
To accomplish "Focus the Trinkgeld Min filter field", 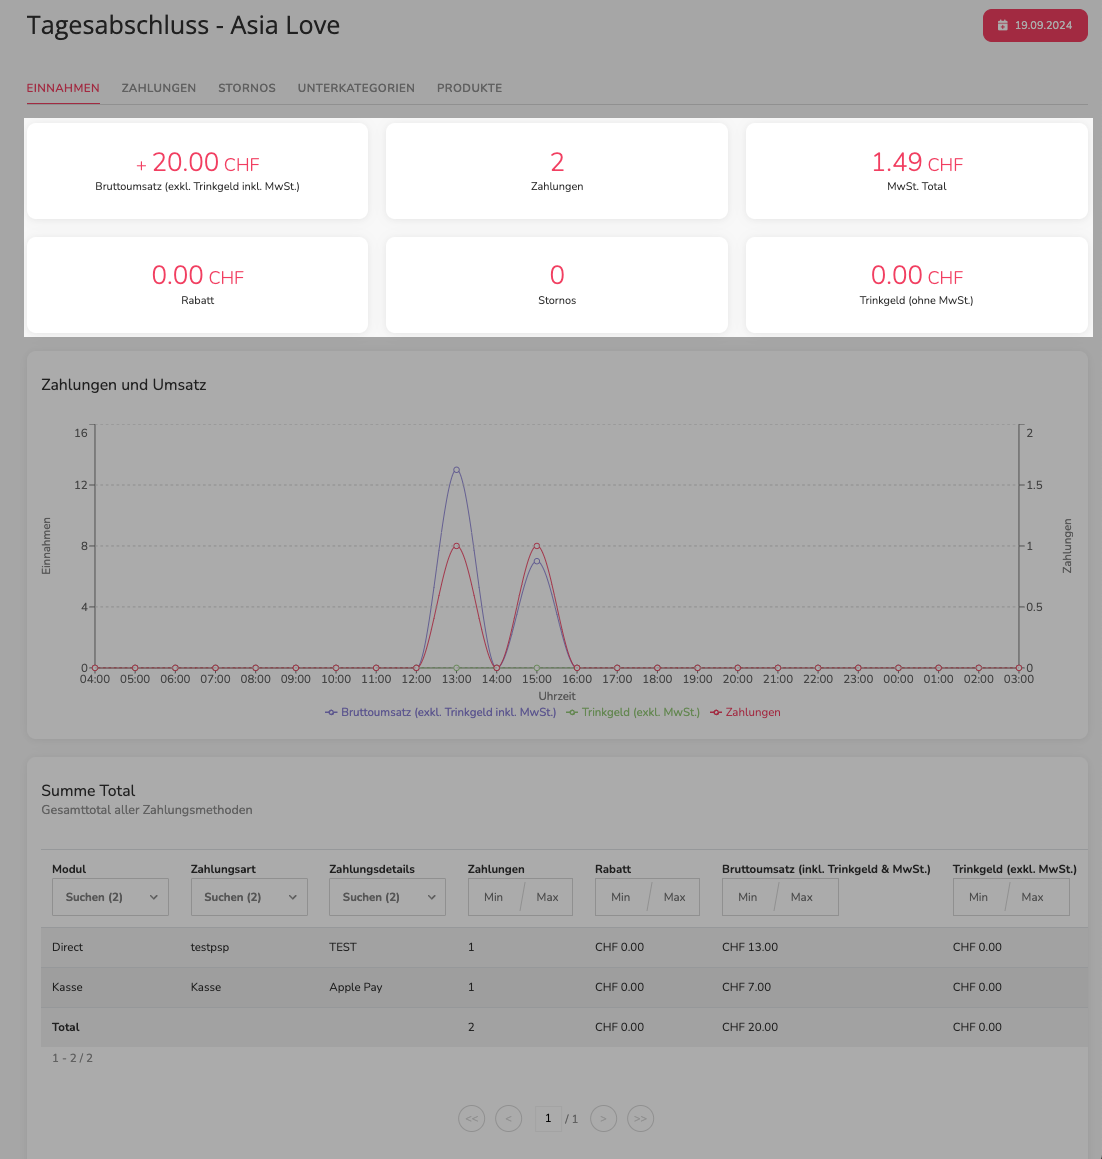I will [979, 897].
